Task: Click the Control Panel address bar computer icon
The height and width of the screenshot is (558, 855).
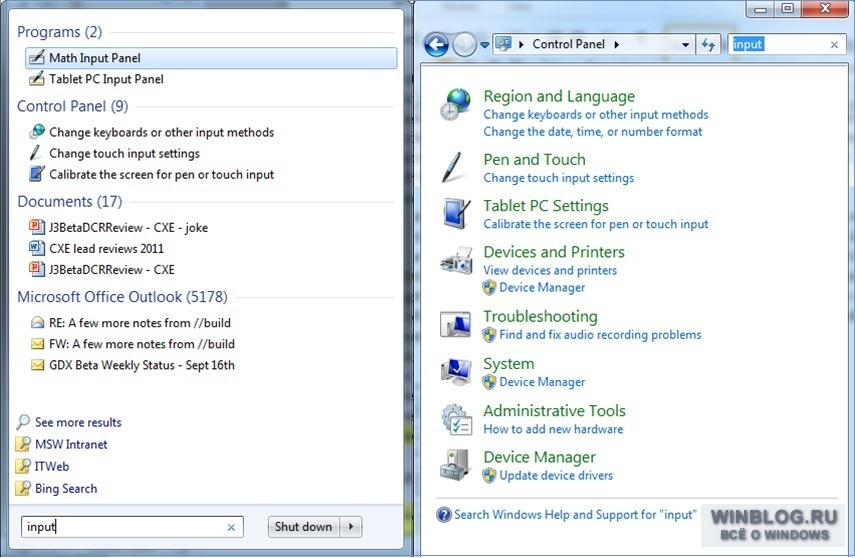Action: pos(504,44)
